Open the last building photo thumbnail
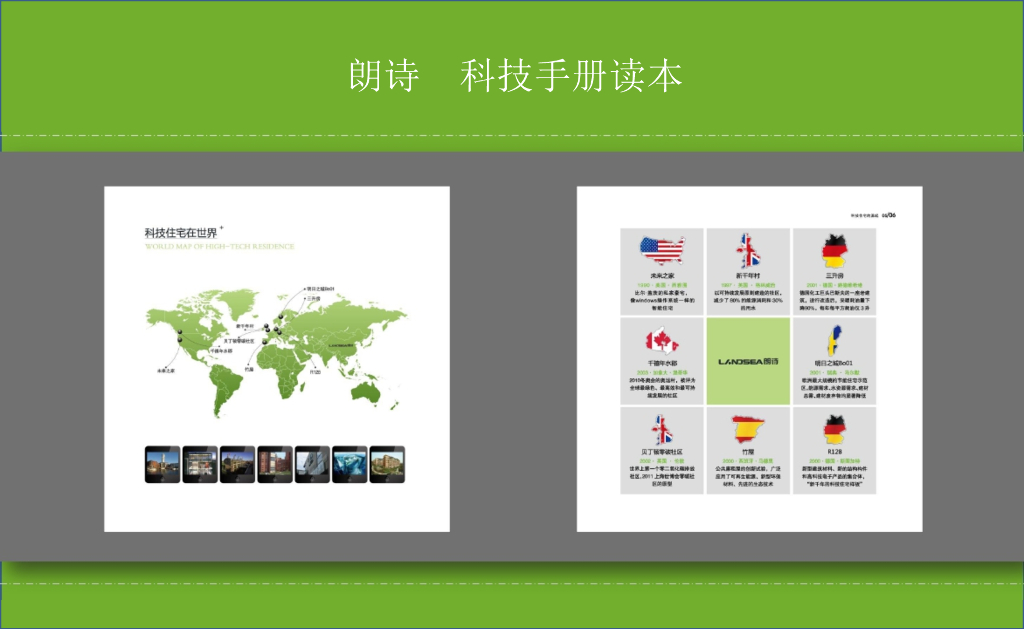 (x=387, y=464)
